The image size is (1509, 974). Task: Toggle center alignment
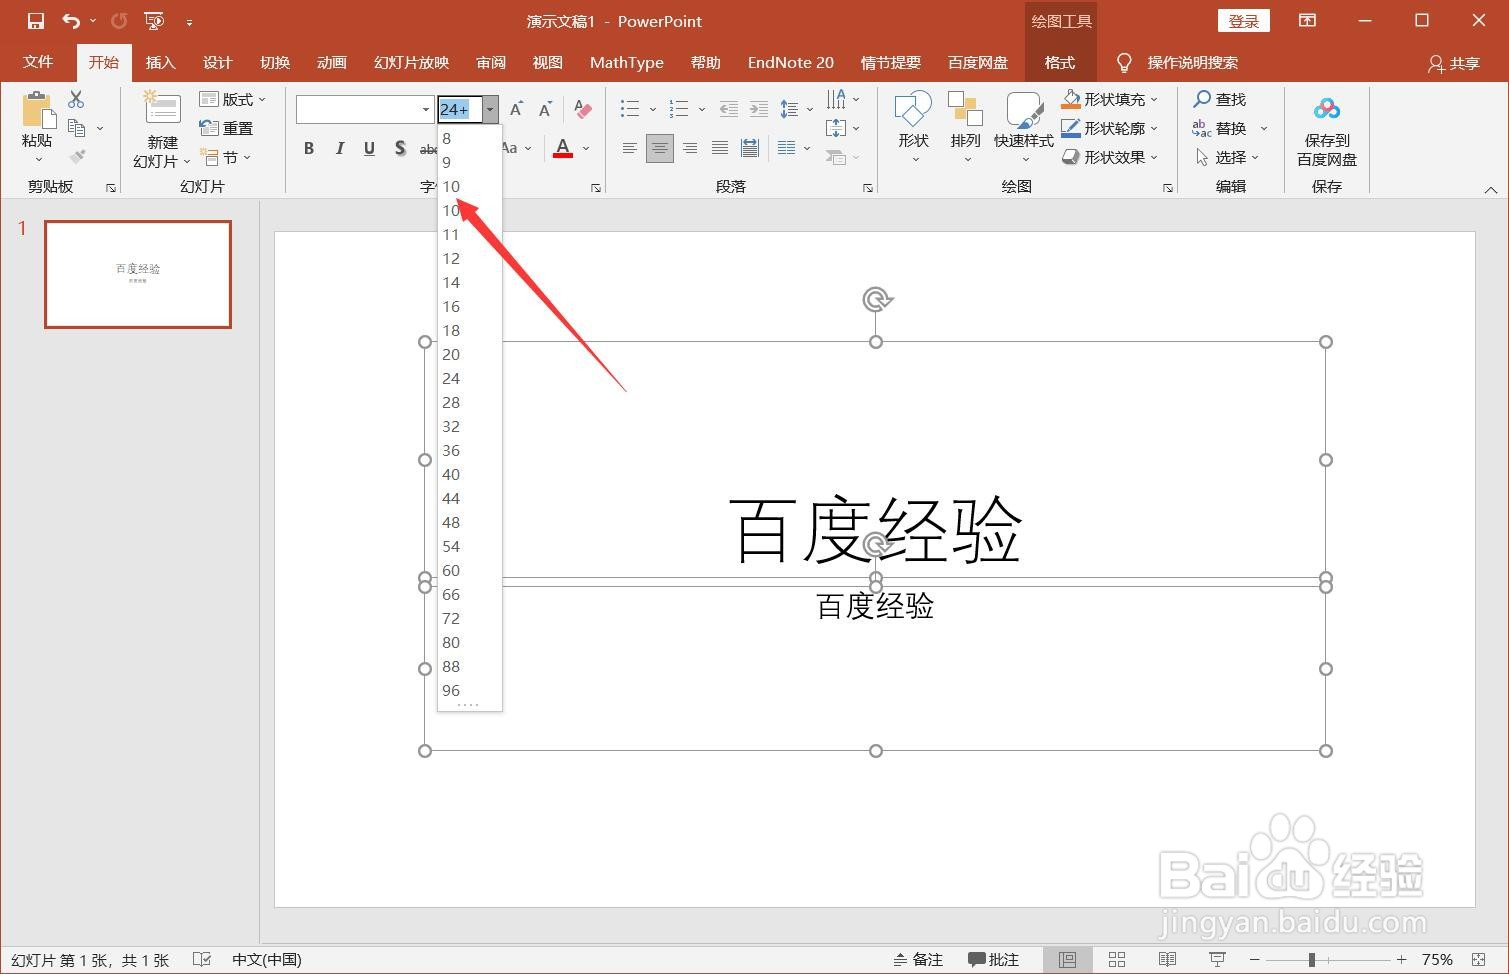(660, 148)
